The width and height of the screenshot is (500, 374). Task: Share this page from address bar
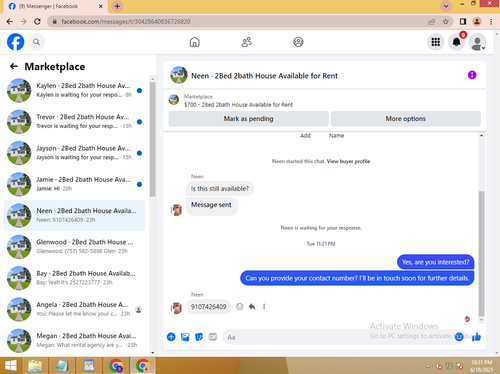pyautogui.click(x=432, y=22)
